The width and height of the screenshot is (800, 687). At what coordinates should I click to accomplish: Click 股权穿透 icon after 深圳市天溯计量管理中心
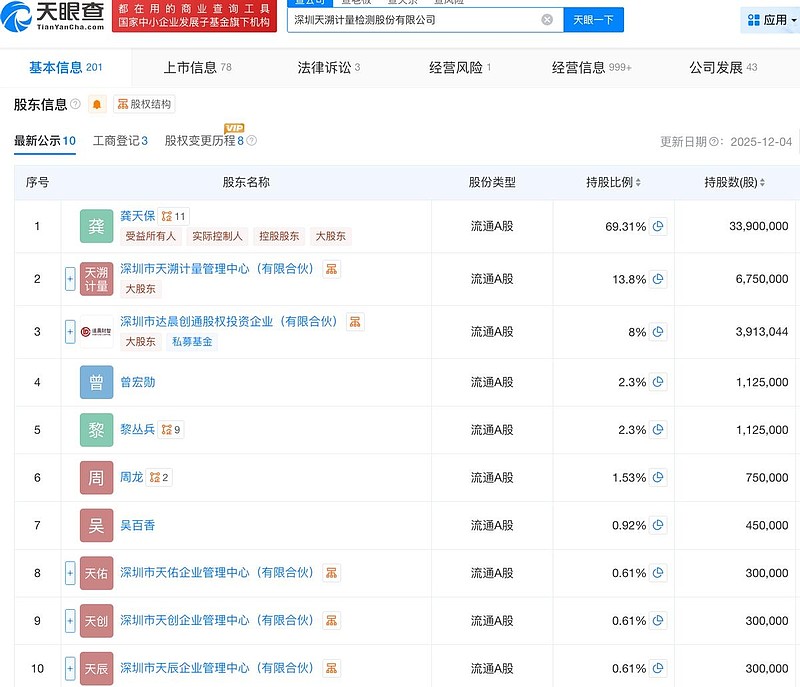[x=333, y=269]
